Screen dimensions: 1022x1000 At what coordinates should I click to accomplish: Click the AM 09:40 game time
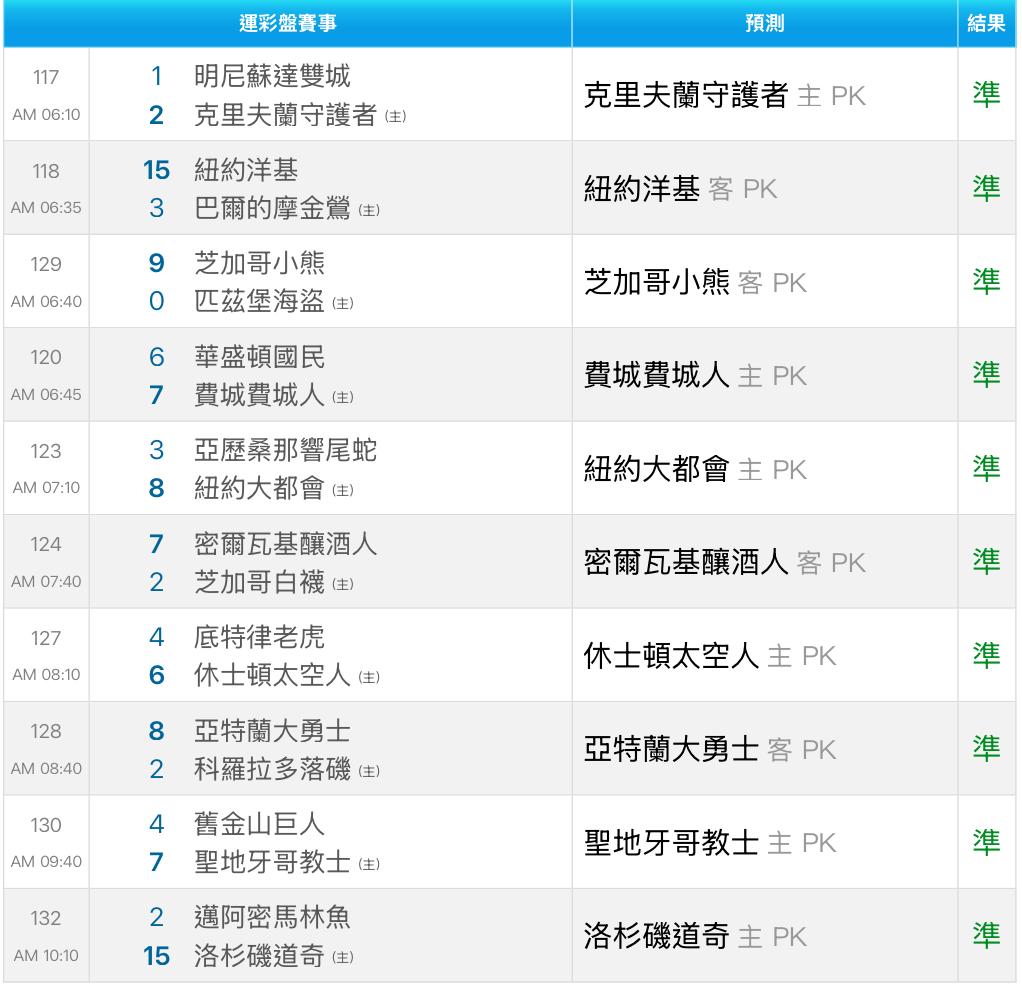(x=46, y=862)
